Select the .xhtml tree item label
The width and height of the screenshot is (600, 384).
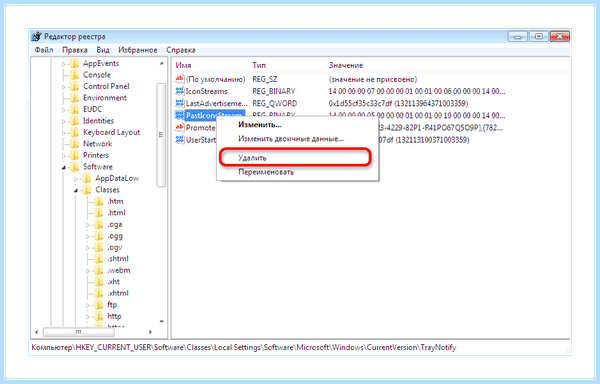tap(118, 293)
